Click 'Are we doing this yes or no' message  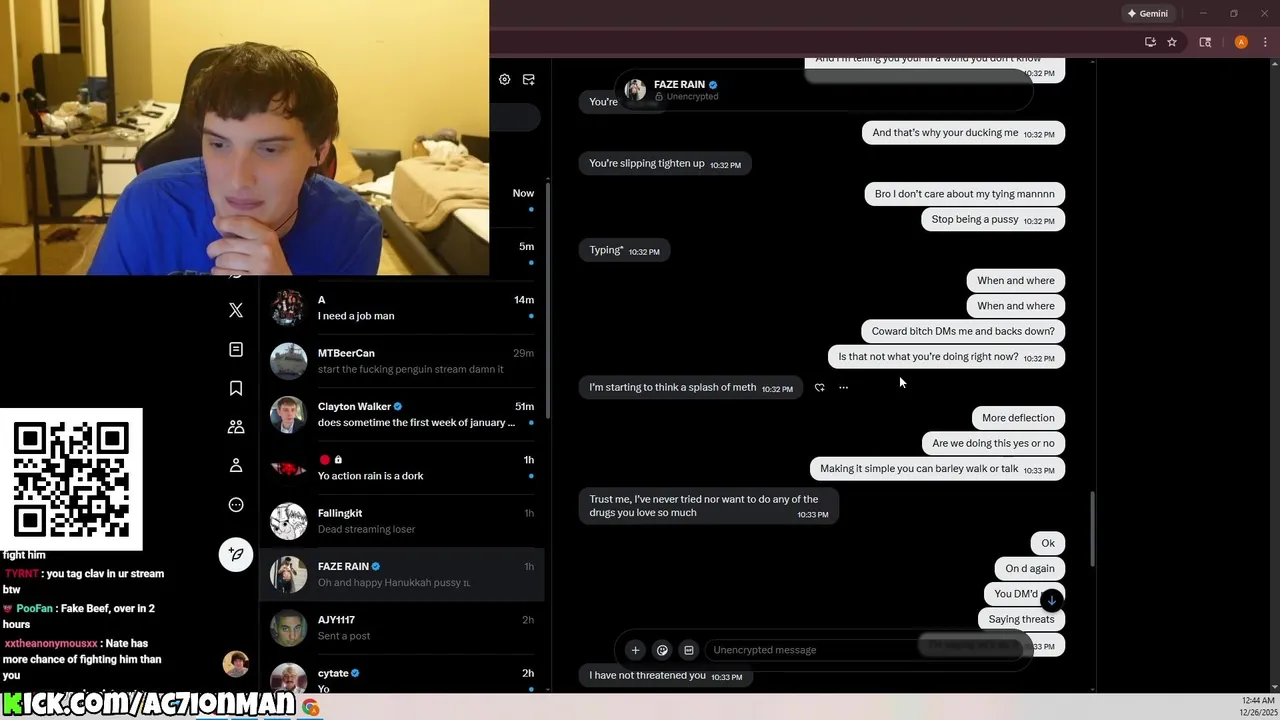click(x=993, y=443)
